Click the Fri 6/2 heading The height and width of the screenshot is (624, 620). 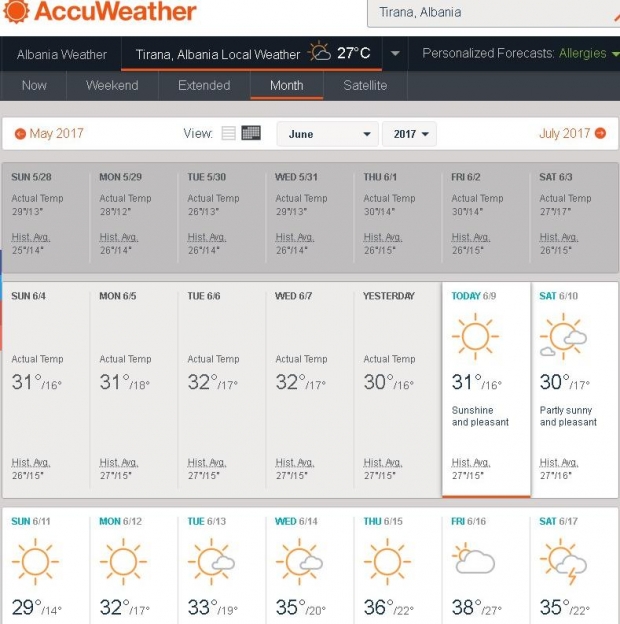pyautogui.click(x=466, y=177)
